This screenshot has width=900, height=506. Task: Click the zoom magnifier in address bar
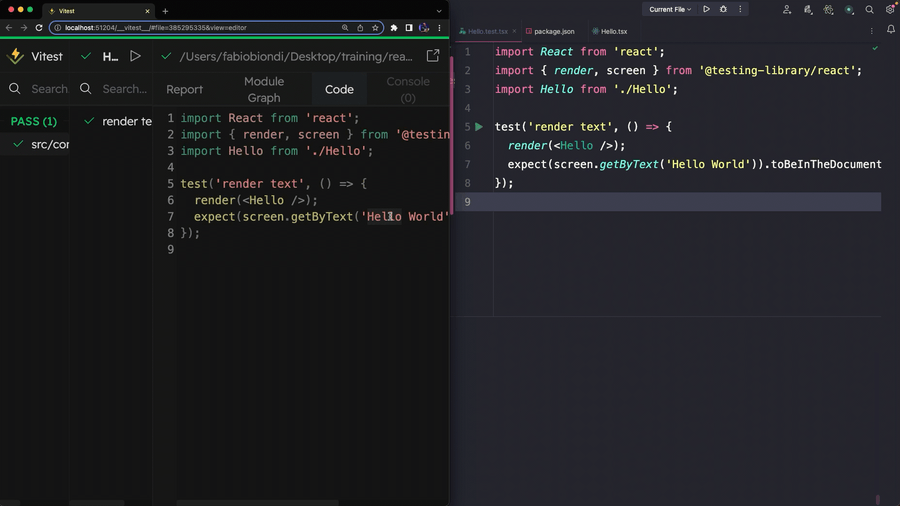345,28
